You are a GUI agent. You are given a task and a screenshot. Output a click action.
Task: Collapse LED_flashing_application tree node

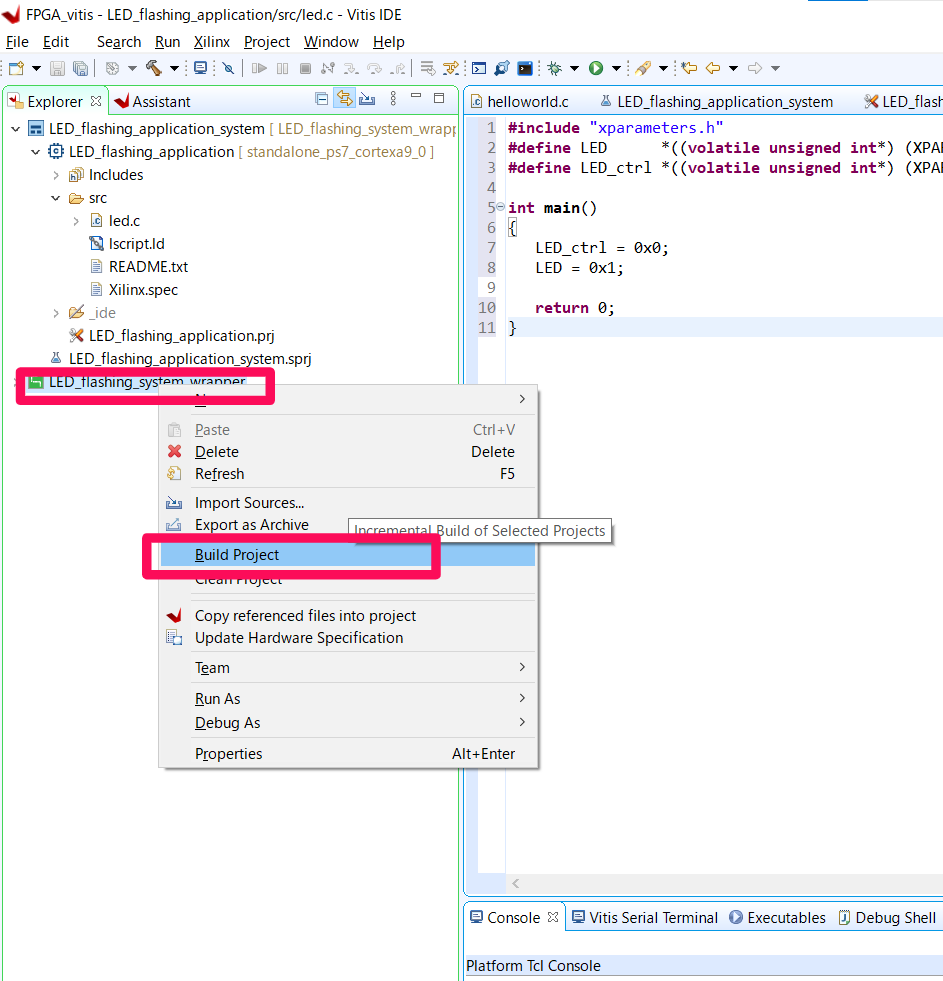(36, 152)
